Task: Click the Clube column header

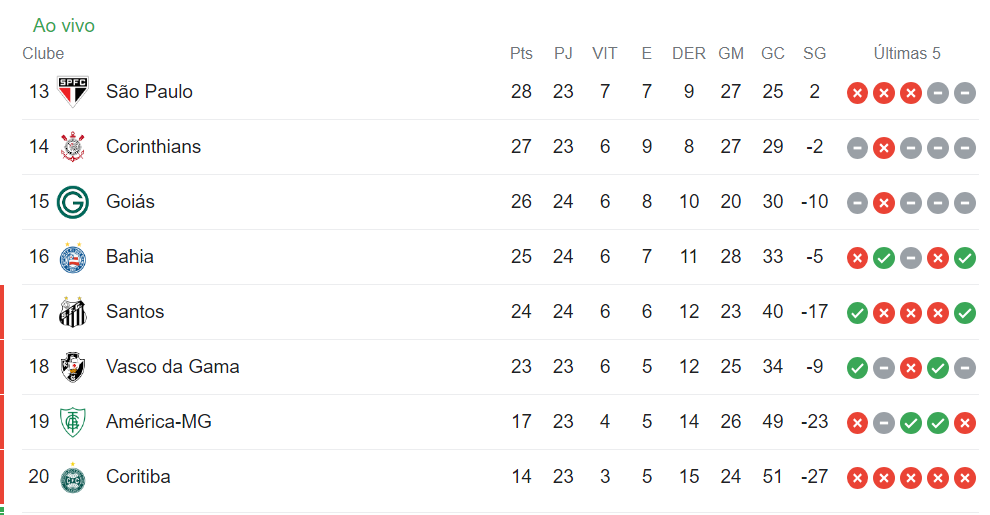Action: [43, 54]
